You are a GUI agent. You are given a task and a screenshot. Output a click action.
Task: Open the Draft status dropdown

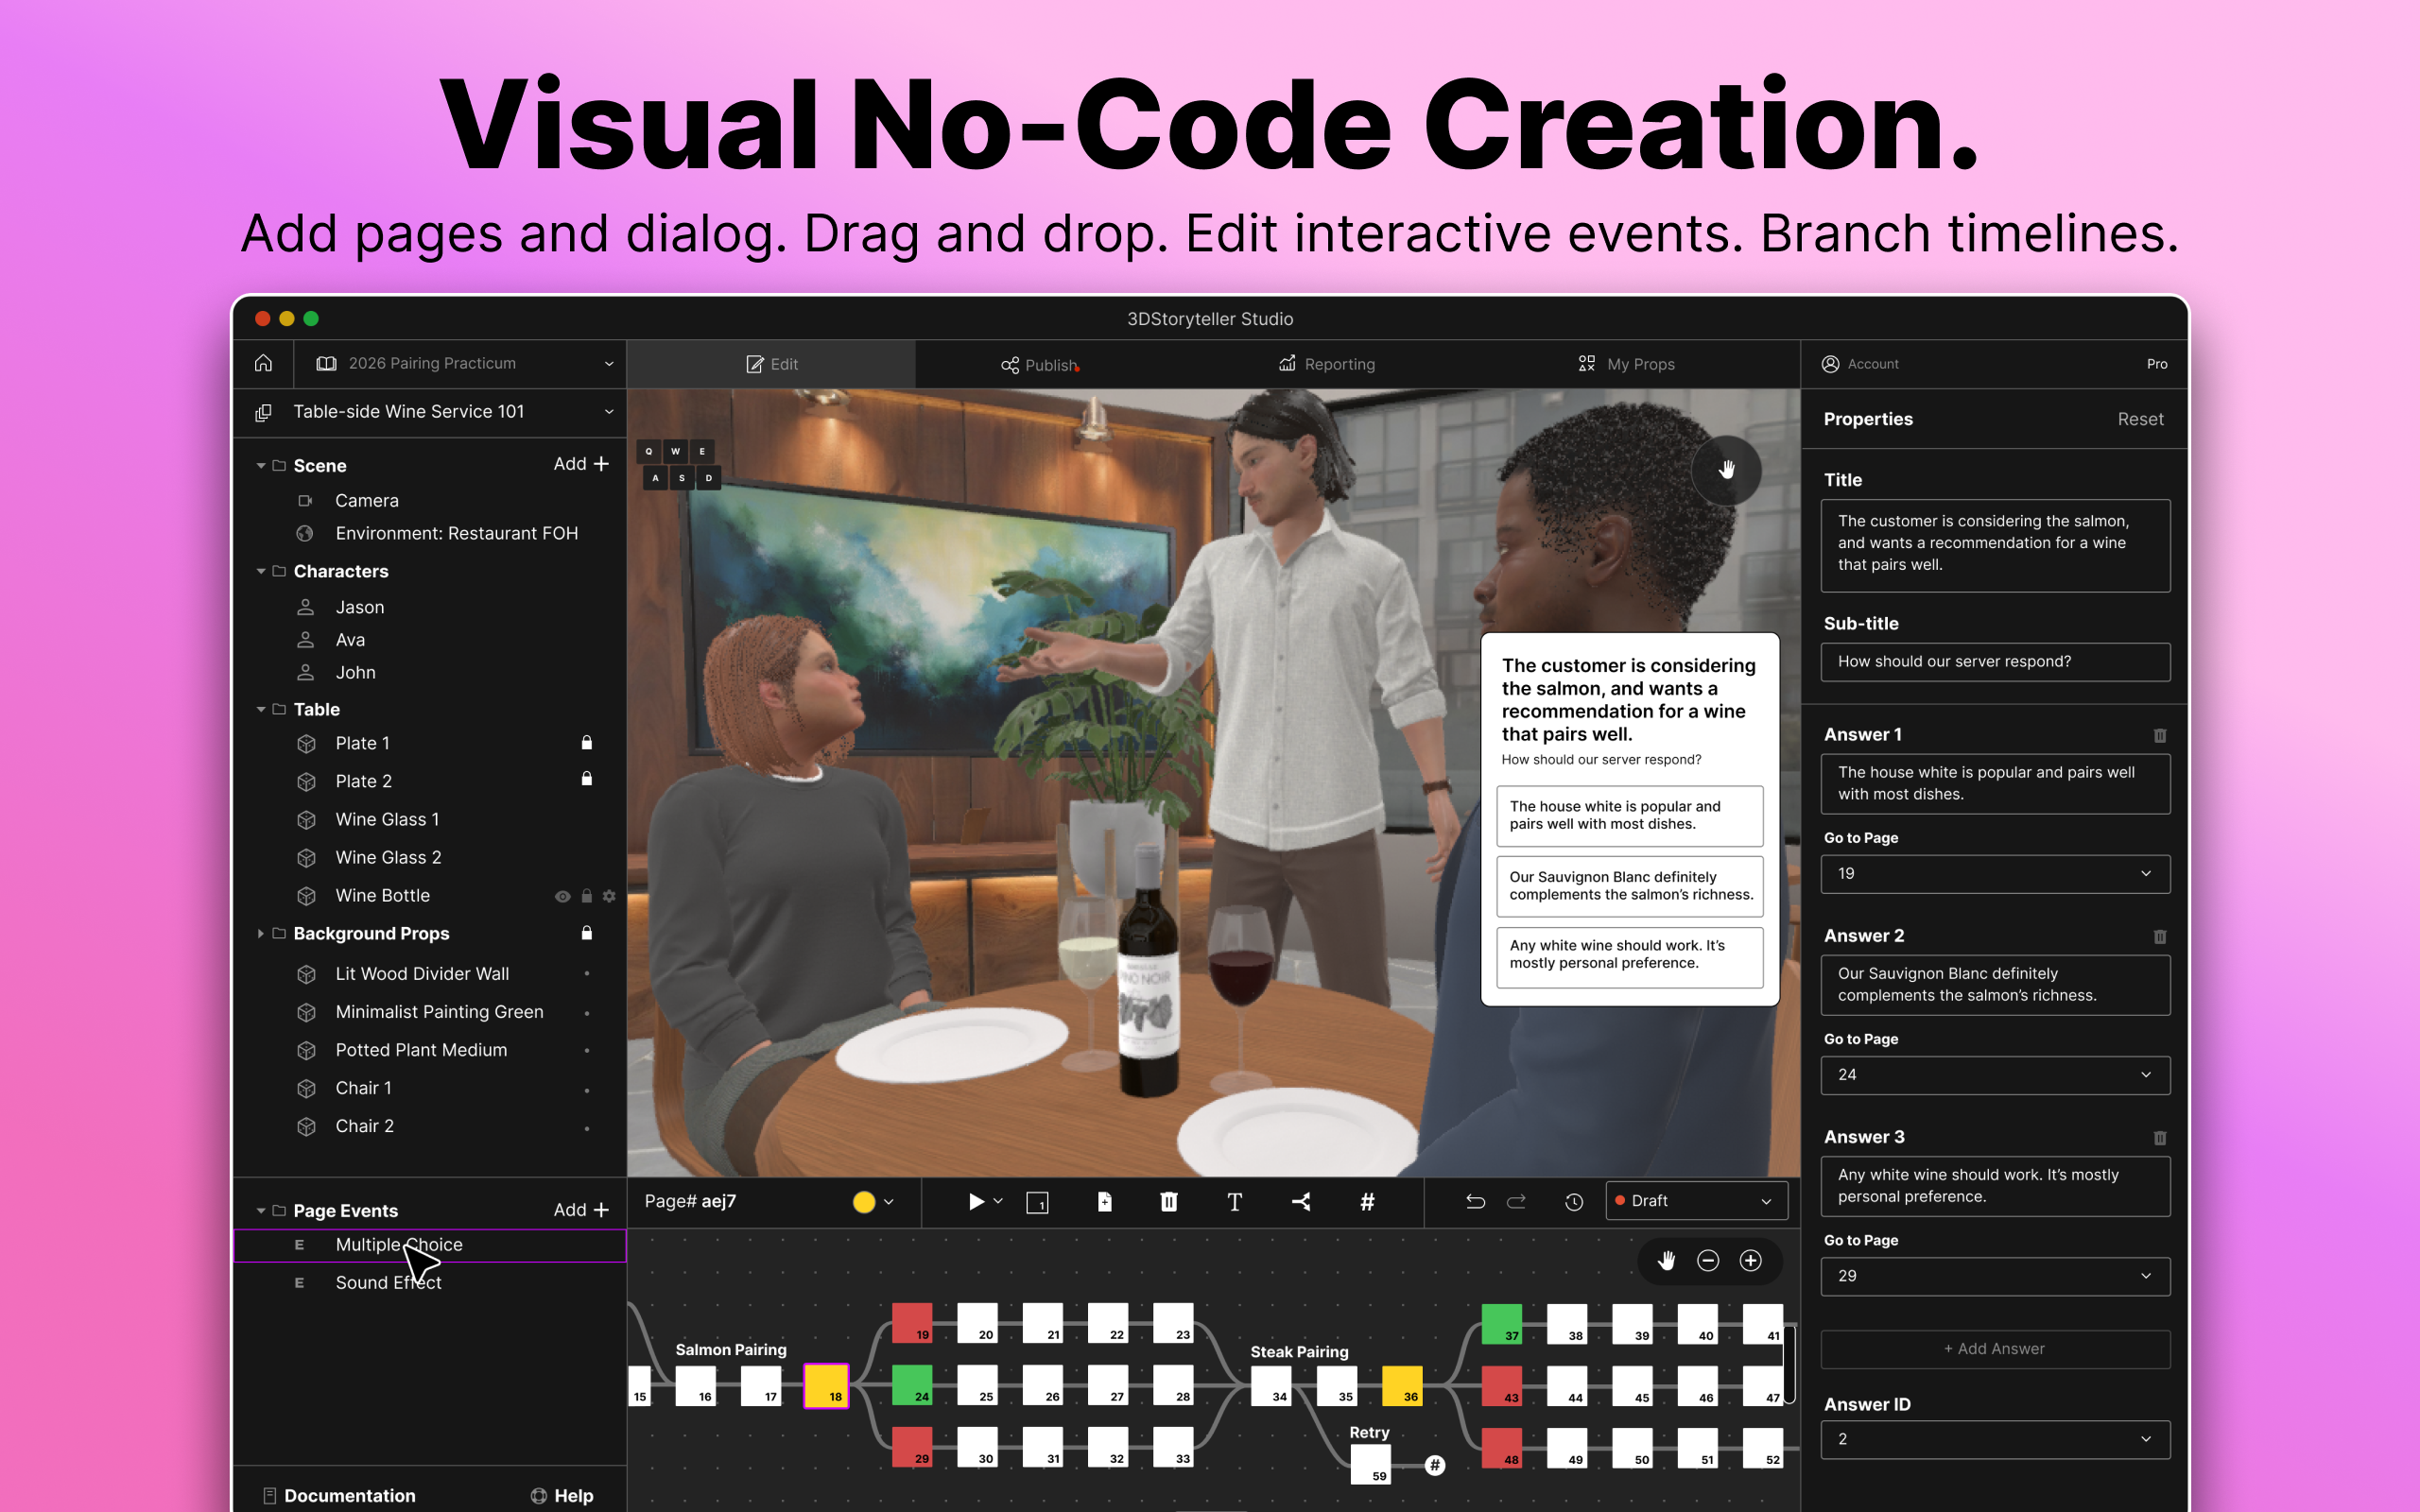tap(1695, 1201)
